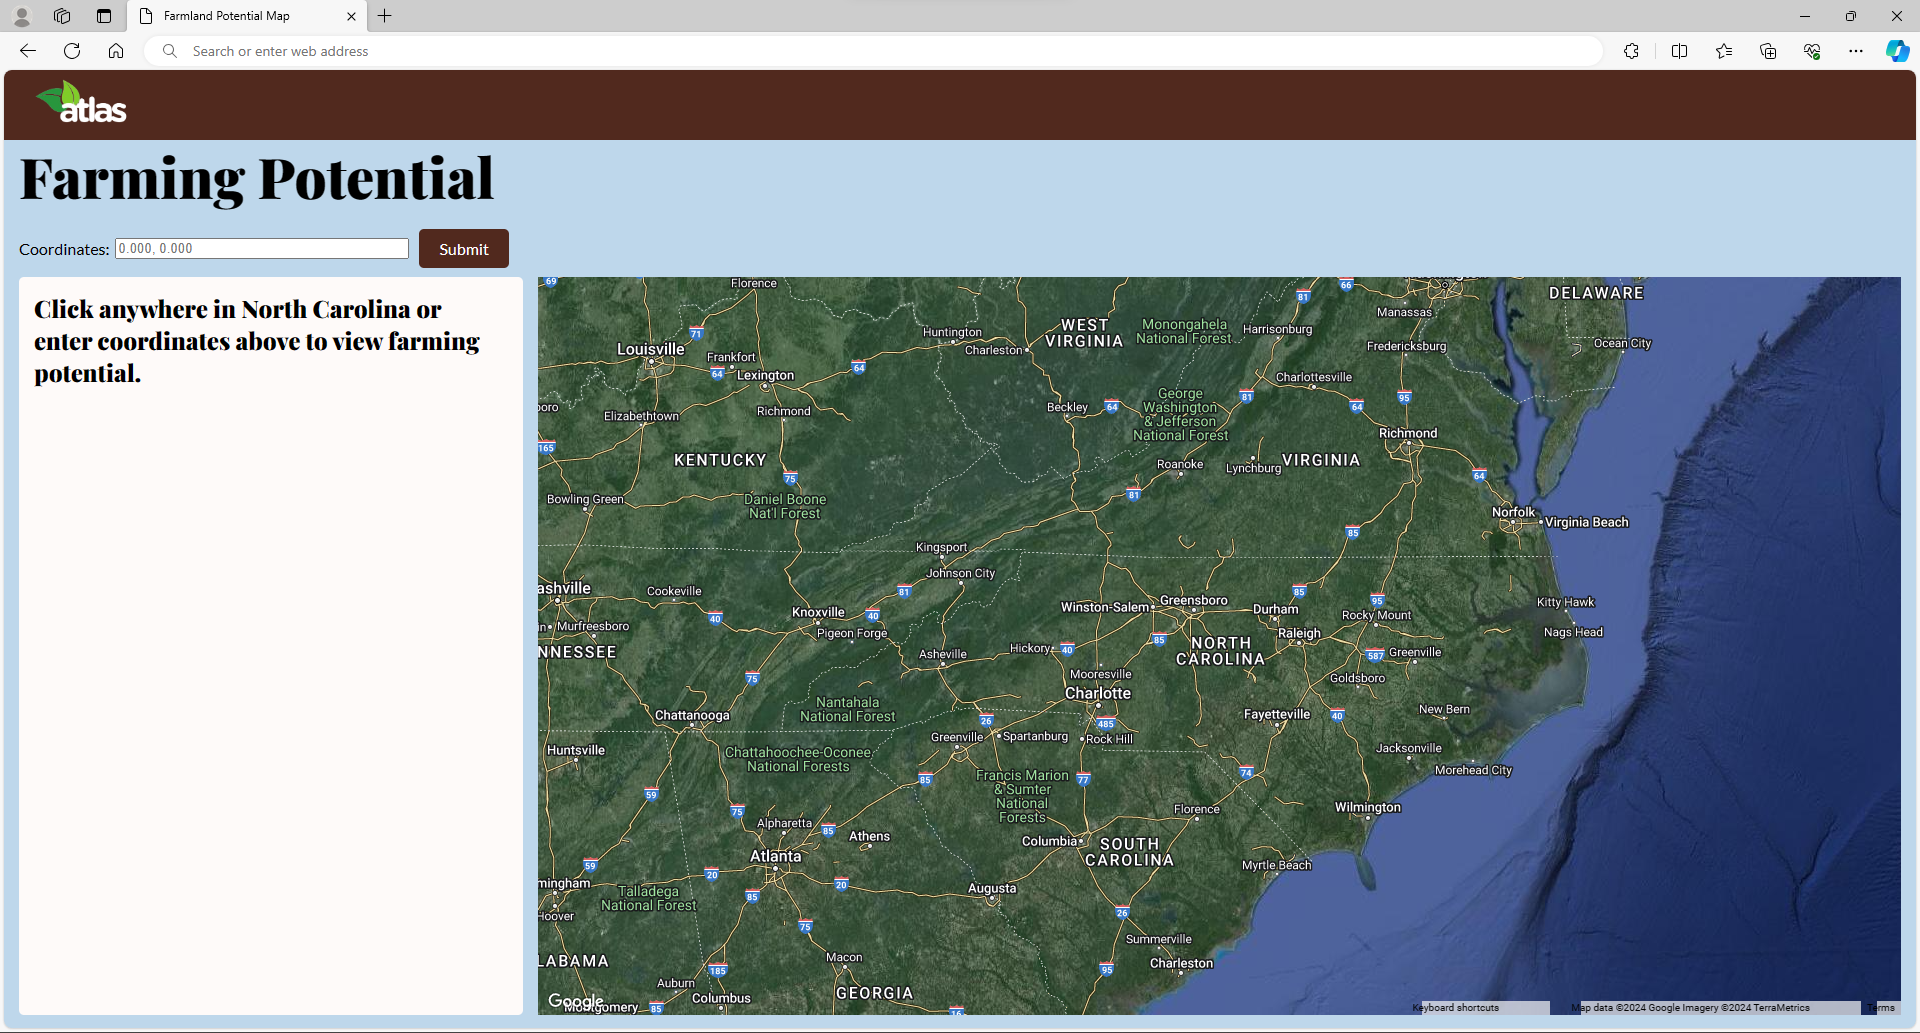
Task: Open a new browser tab
Action: click(x=385, y=16)
